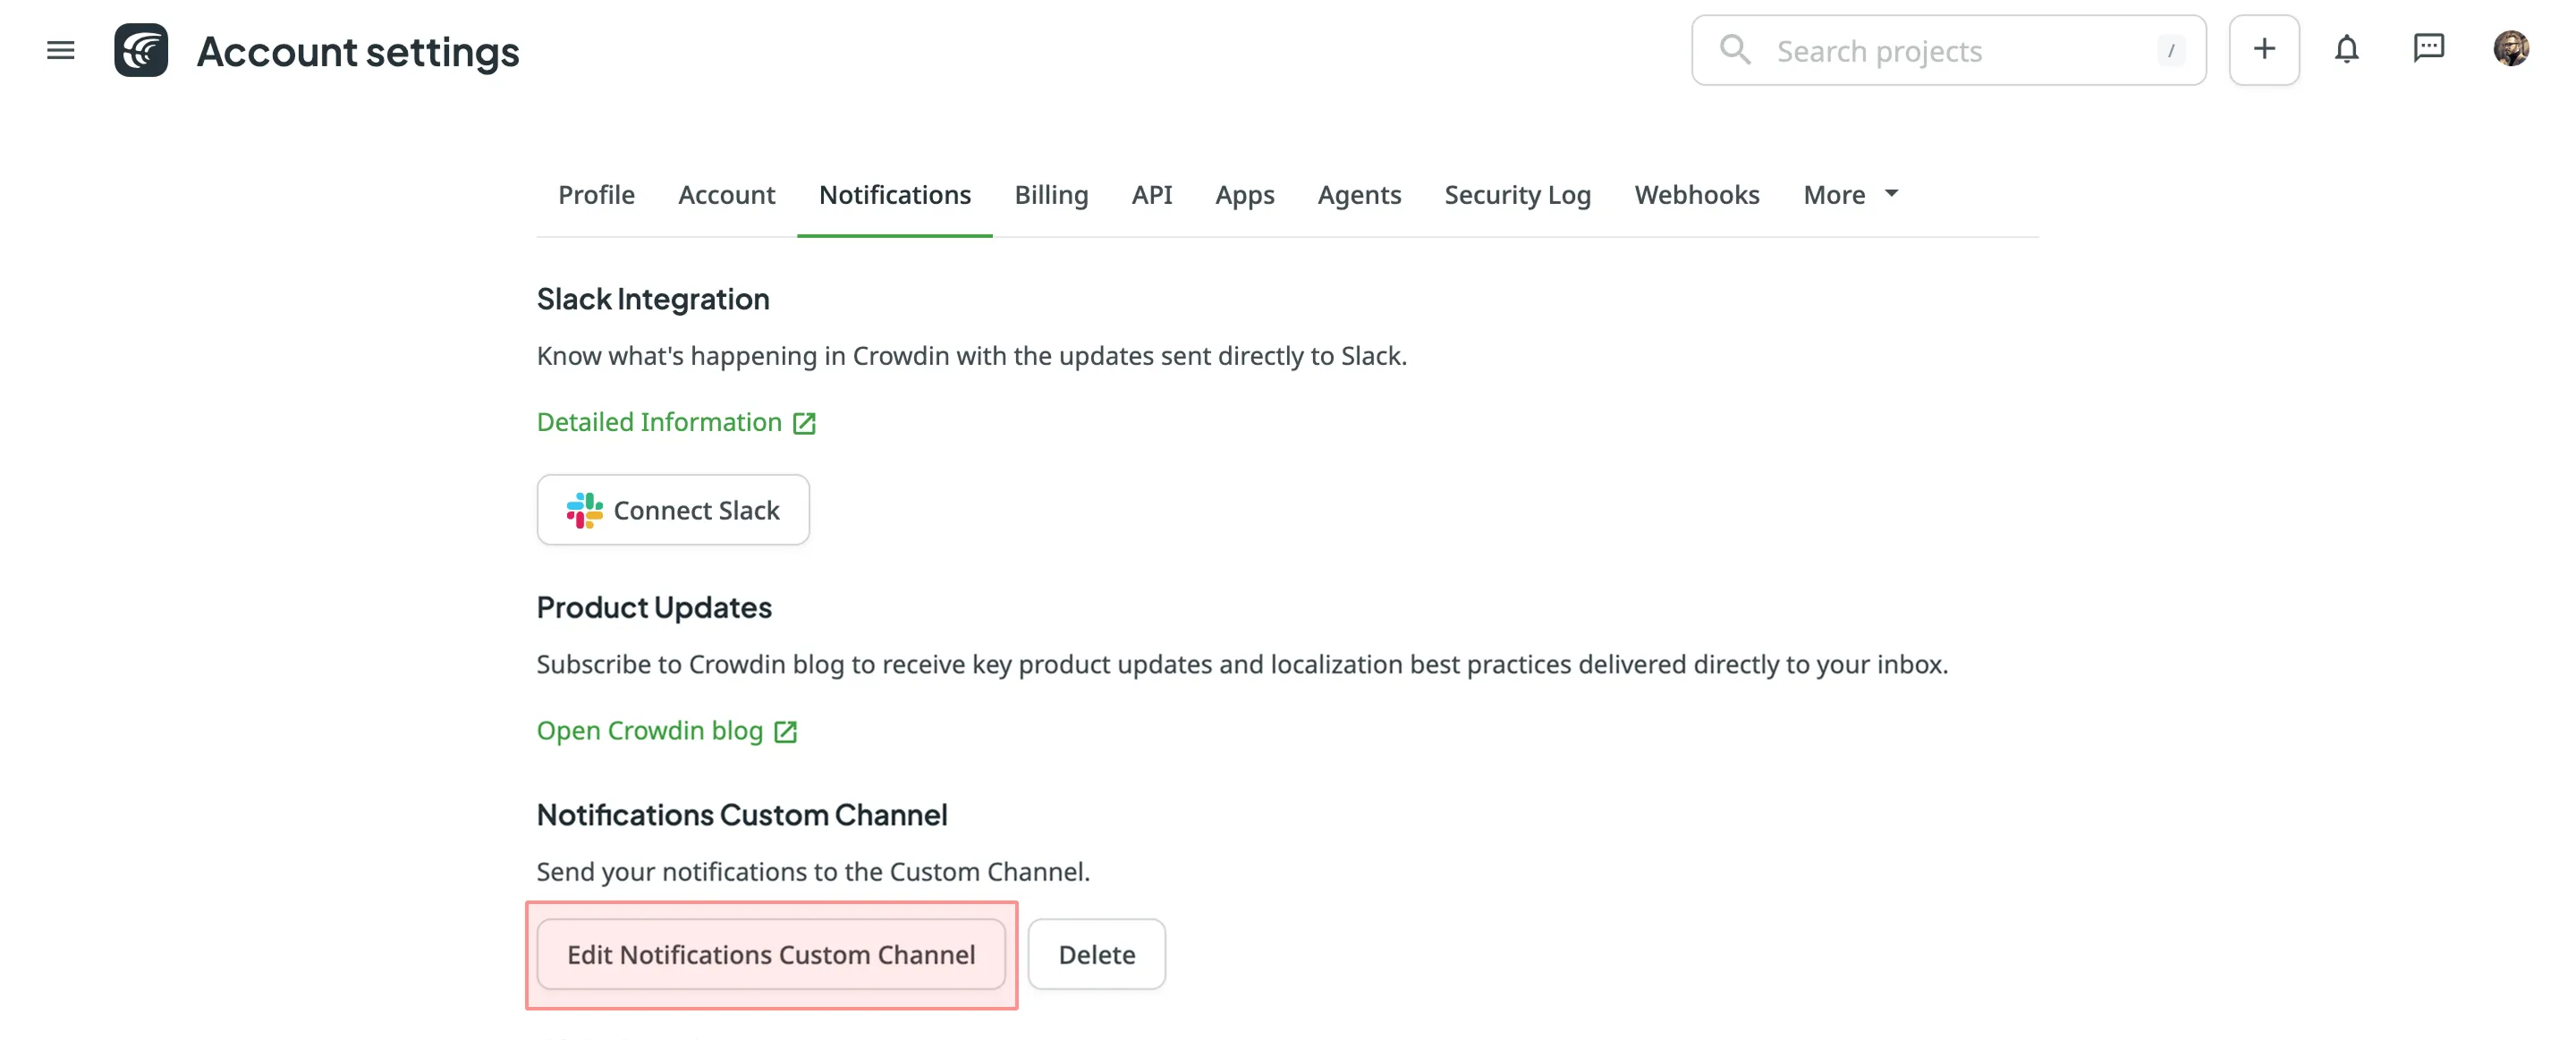
Task: Collapse the More options arrow
Action: [1891, 194]
